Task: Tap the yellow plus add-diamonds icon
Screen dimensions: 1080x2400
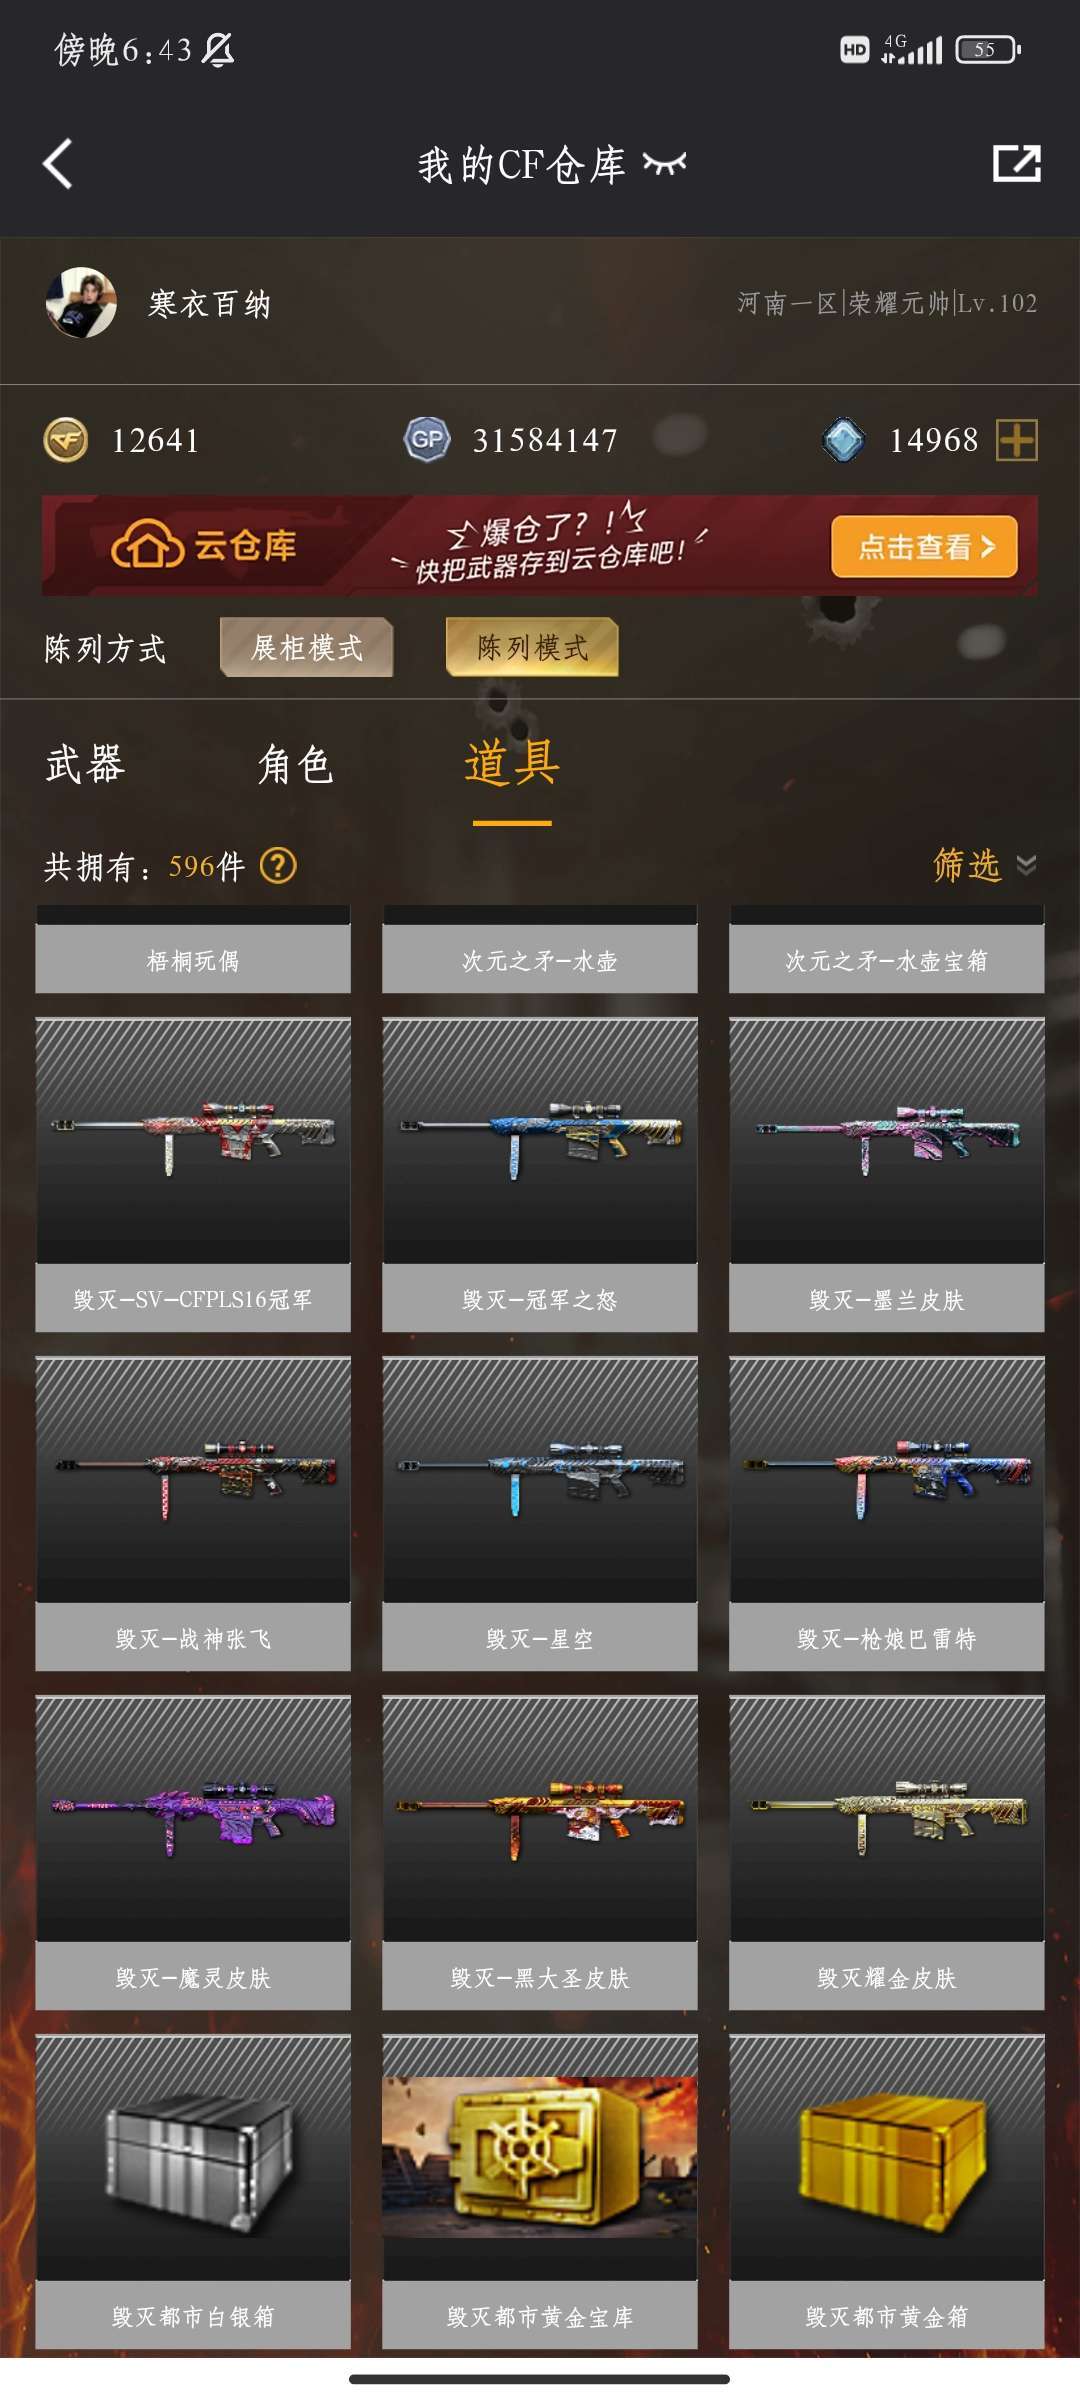Action: tap(1017, 440)
